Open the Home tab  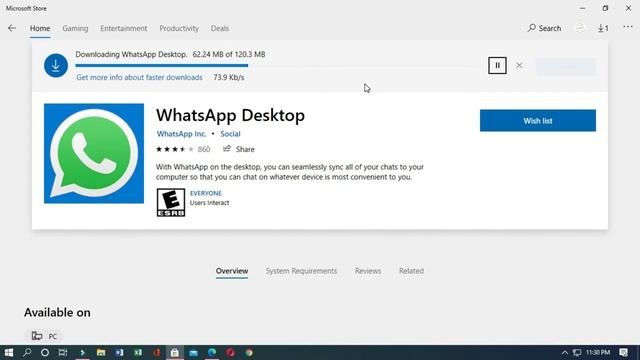pos(40,28)
